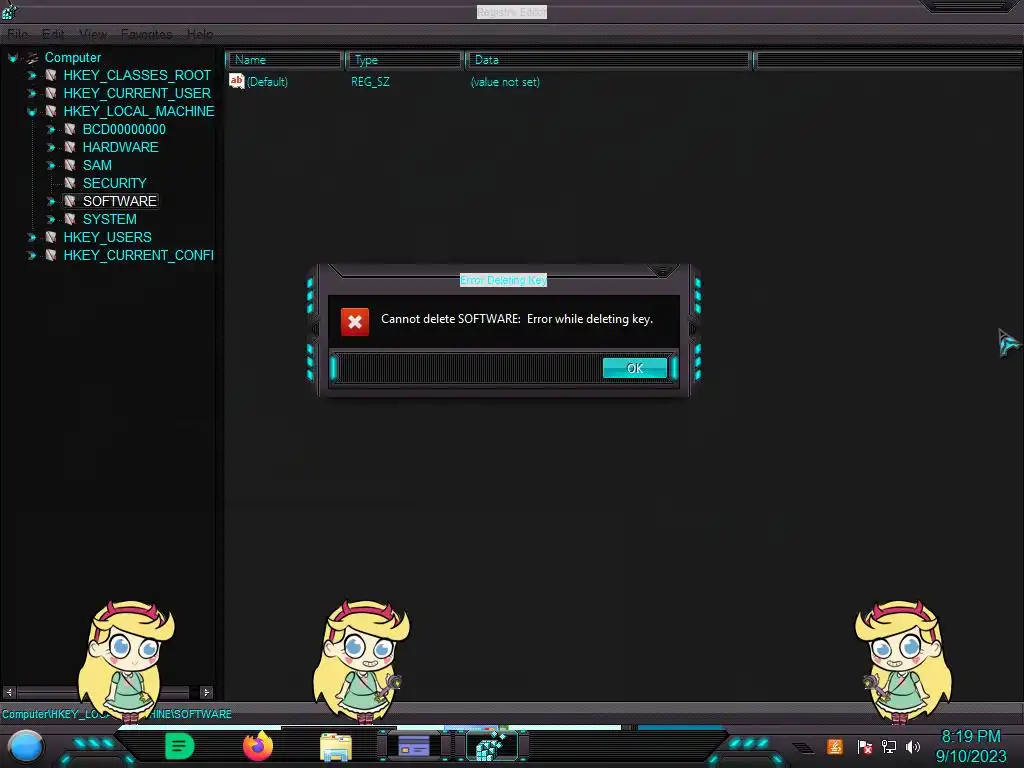Click the SAM key icon
The image size is (1024, 768).
[70, 165]
